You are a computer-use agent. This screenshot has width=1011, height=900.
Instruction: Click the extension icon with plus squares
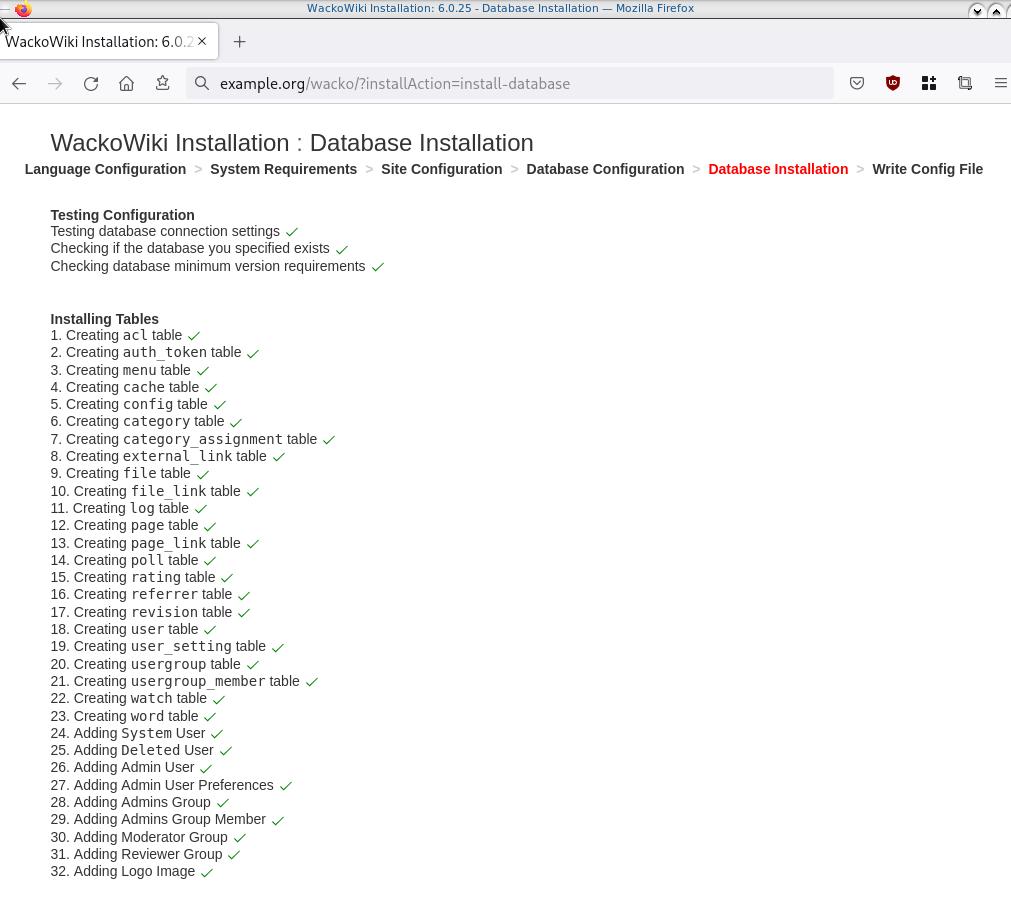929,84
